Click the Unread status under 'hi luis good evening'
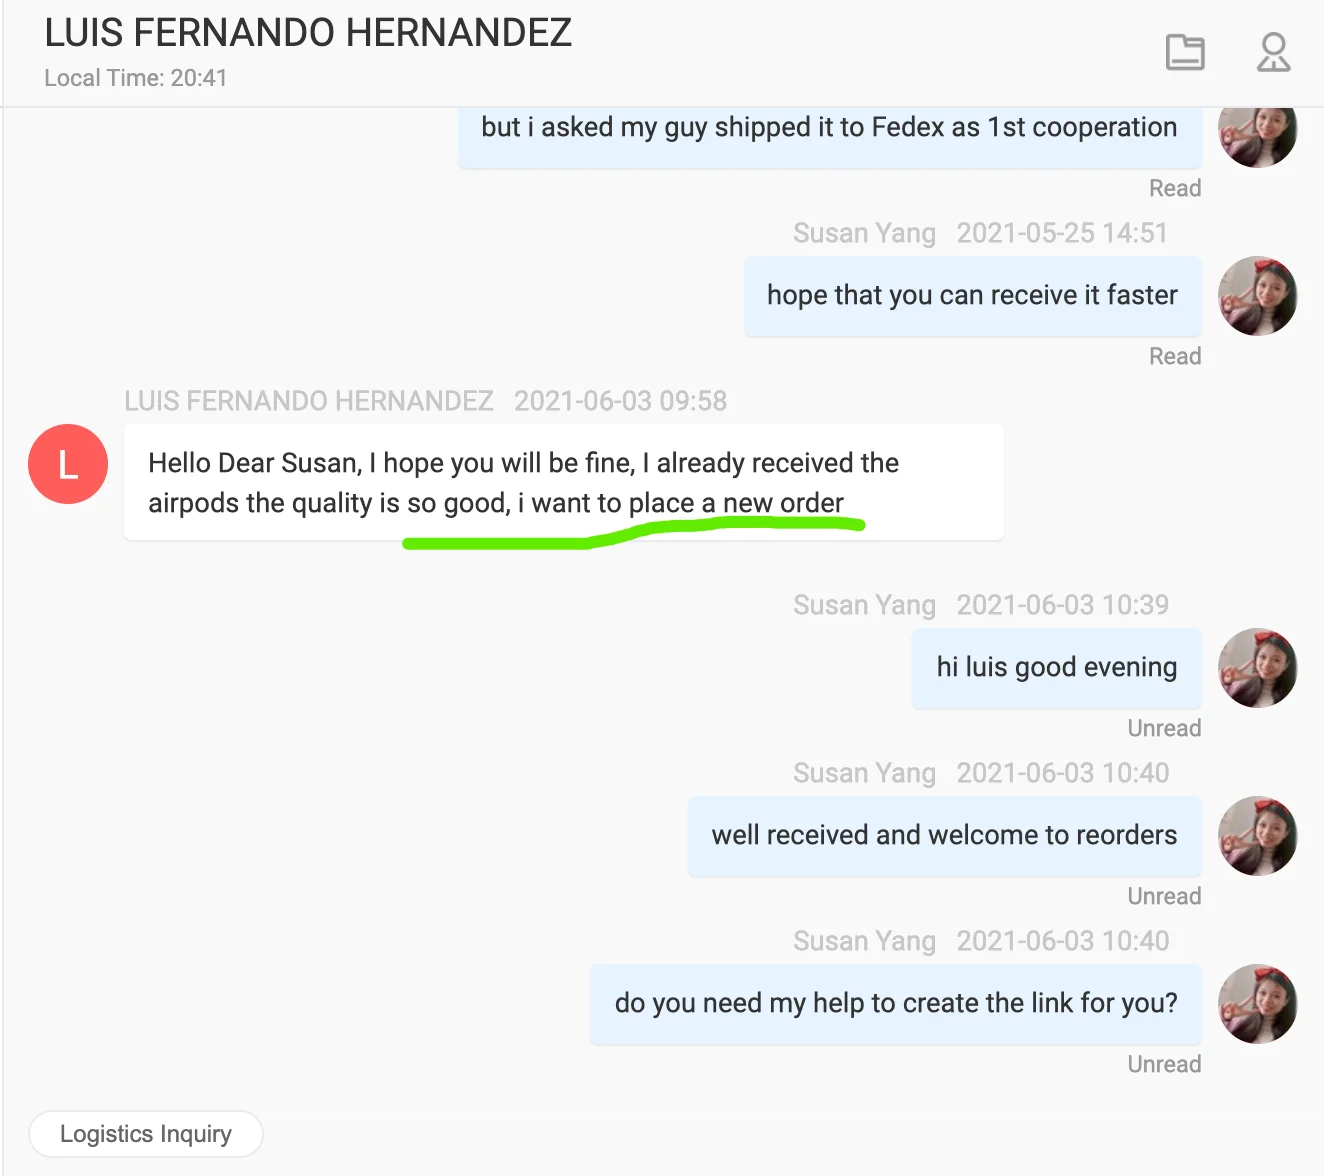The height and width of the screenshot is (1176, 1324). 1164,728
